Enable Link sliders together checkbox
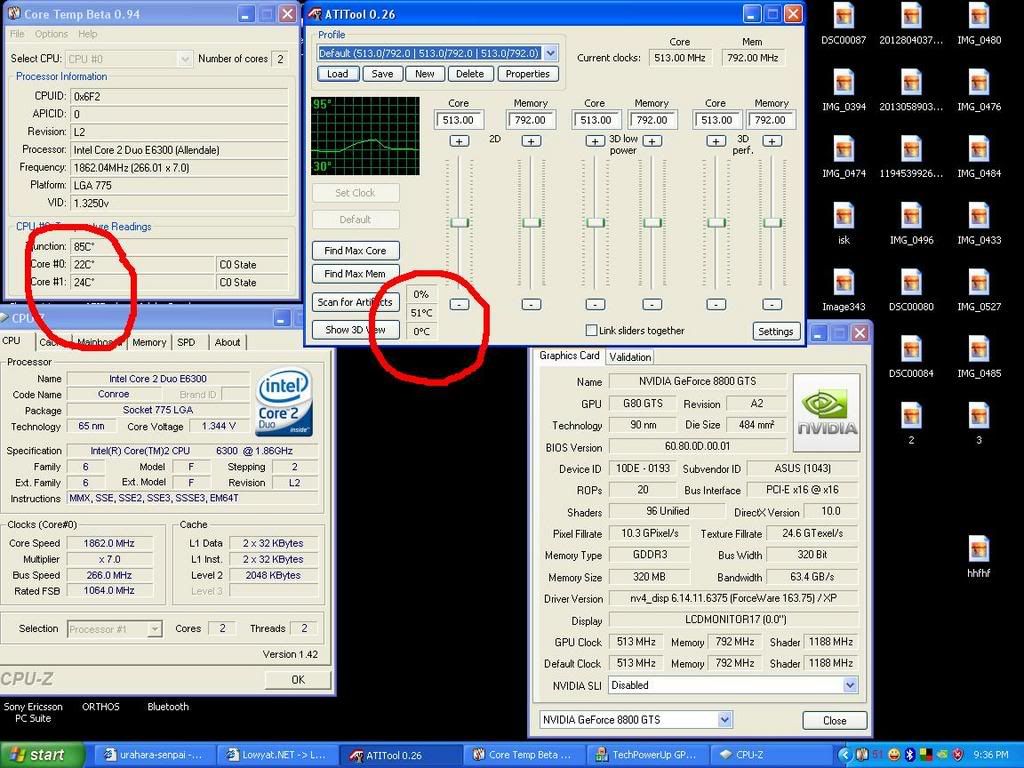 click(591, 331)
